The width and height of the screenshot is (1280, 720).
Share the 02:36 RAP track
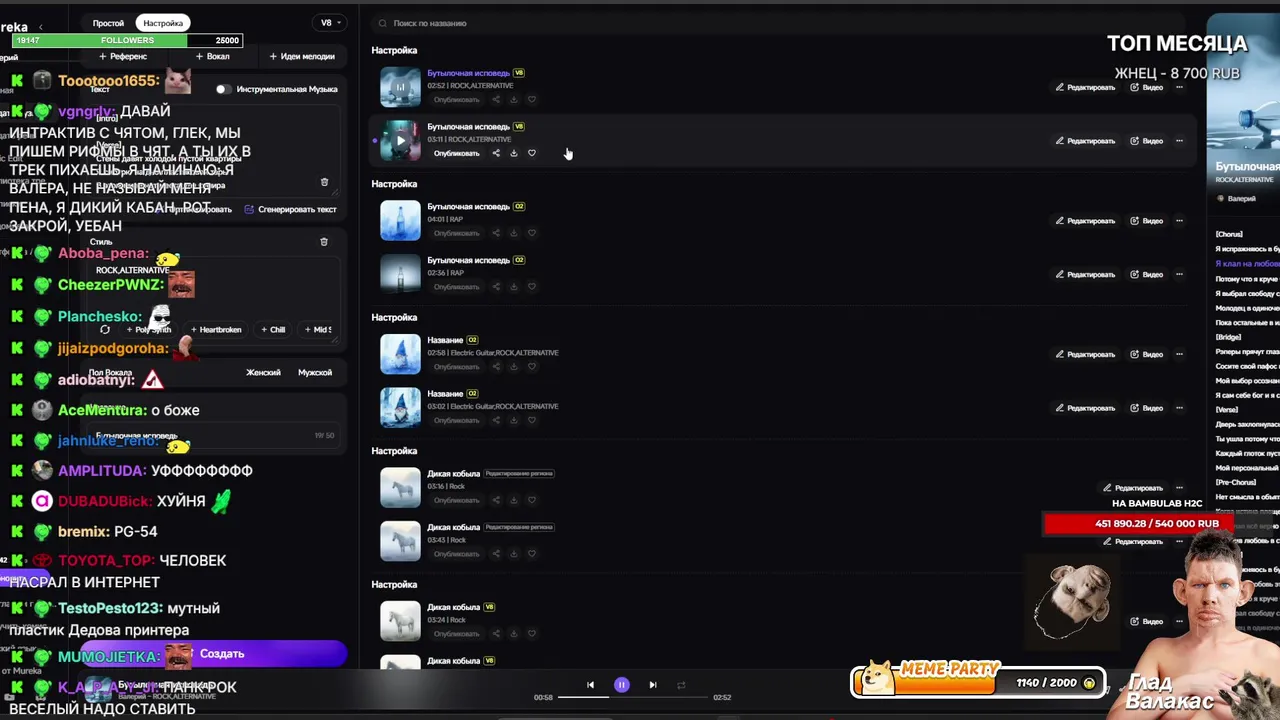[x=496, y=287]
